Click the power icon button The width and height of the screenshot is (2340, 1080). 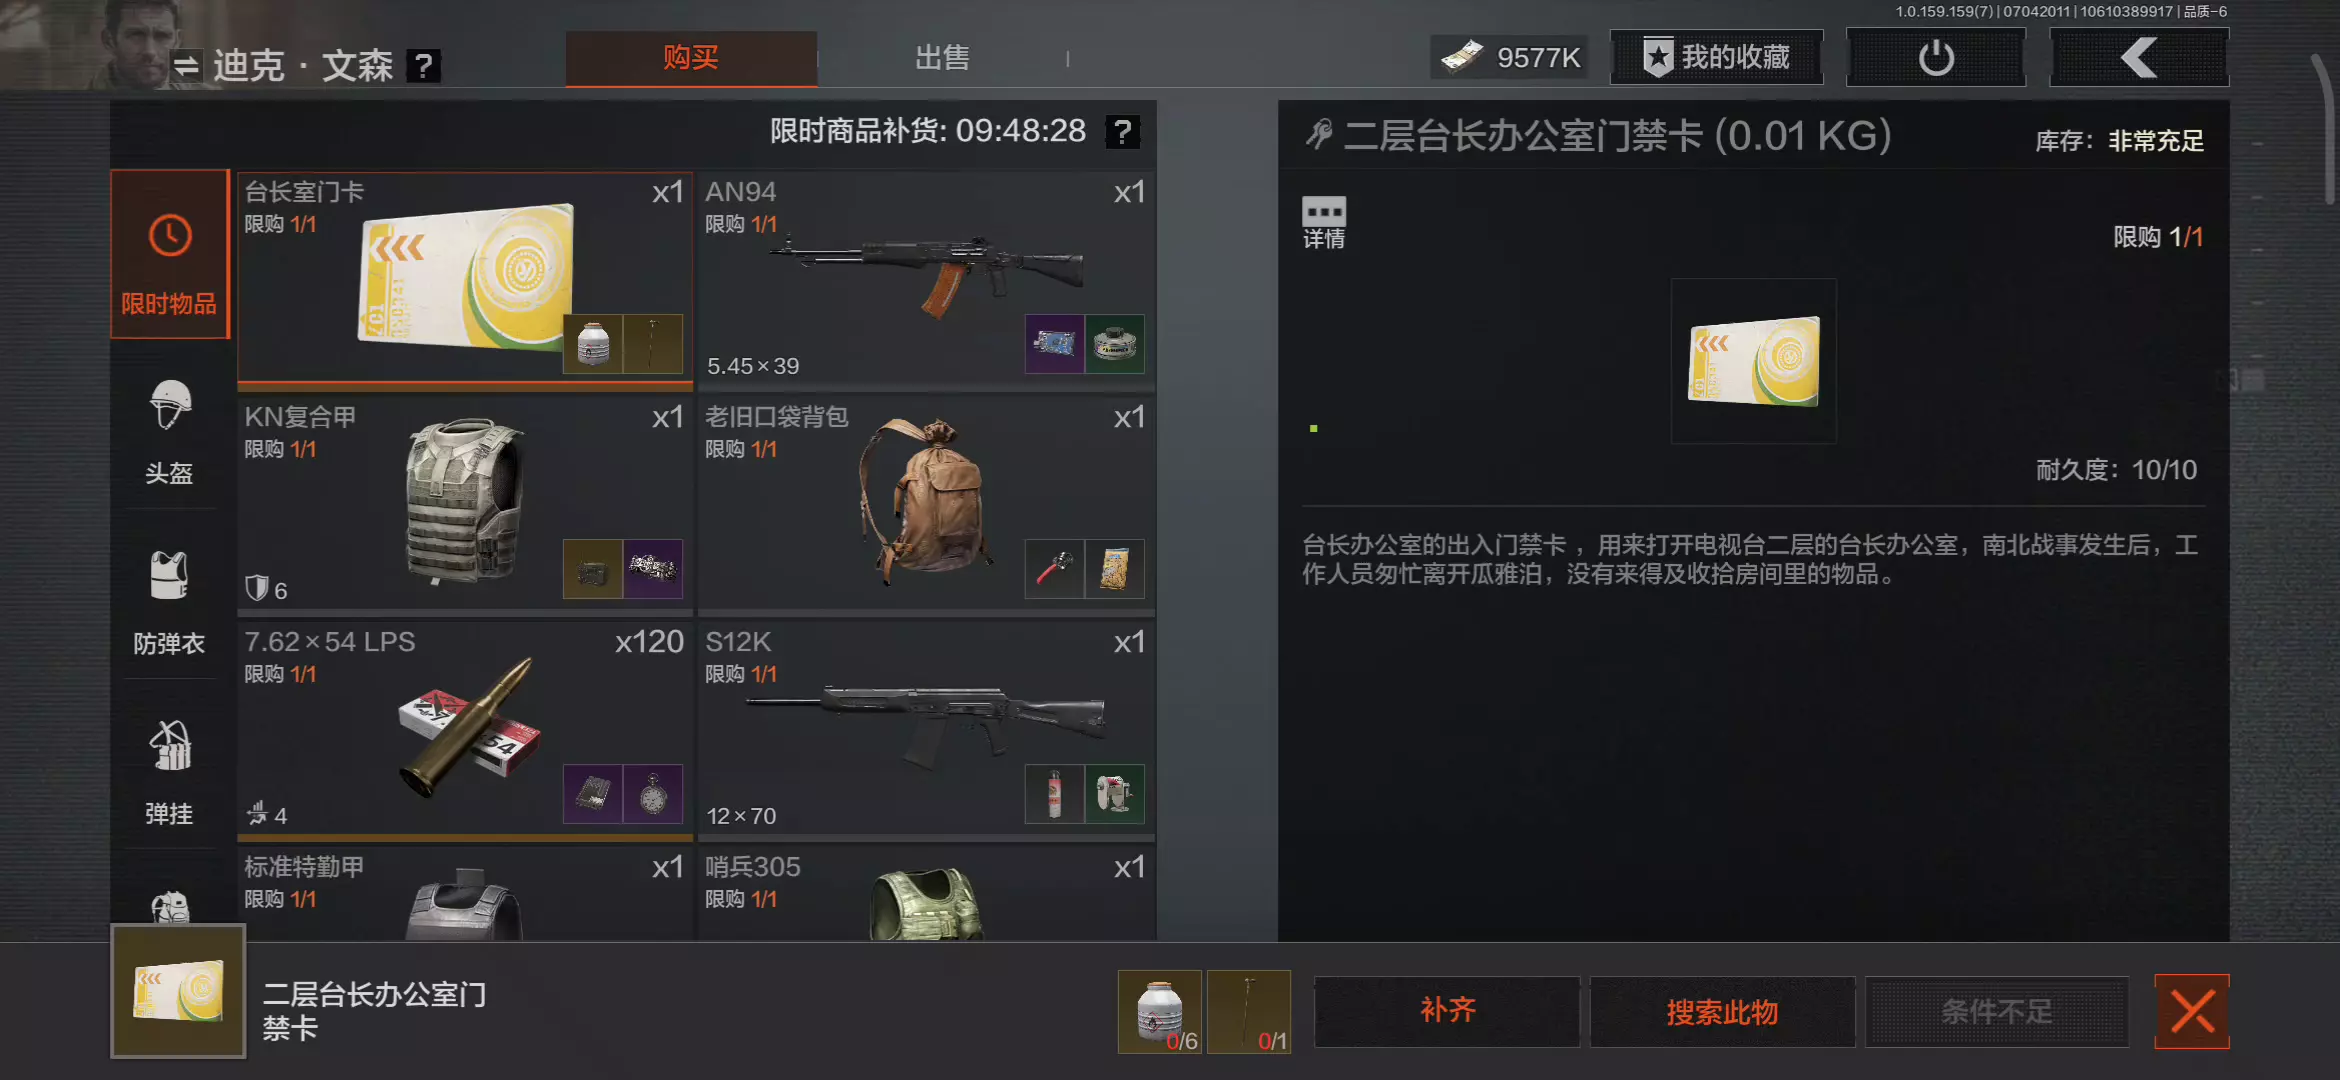pos(1936,58)
